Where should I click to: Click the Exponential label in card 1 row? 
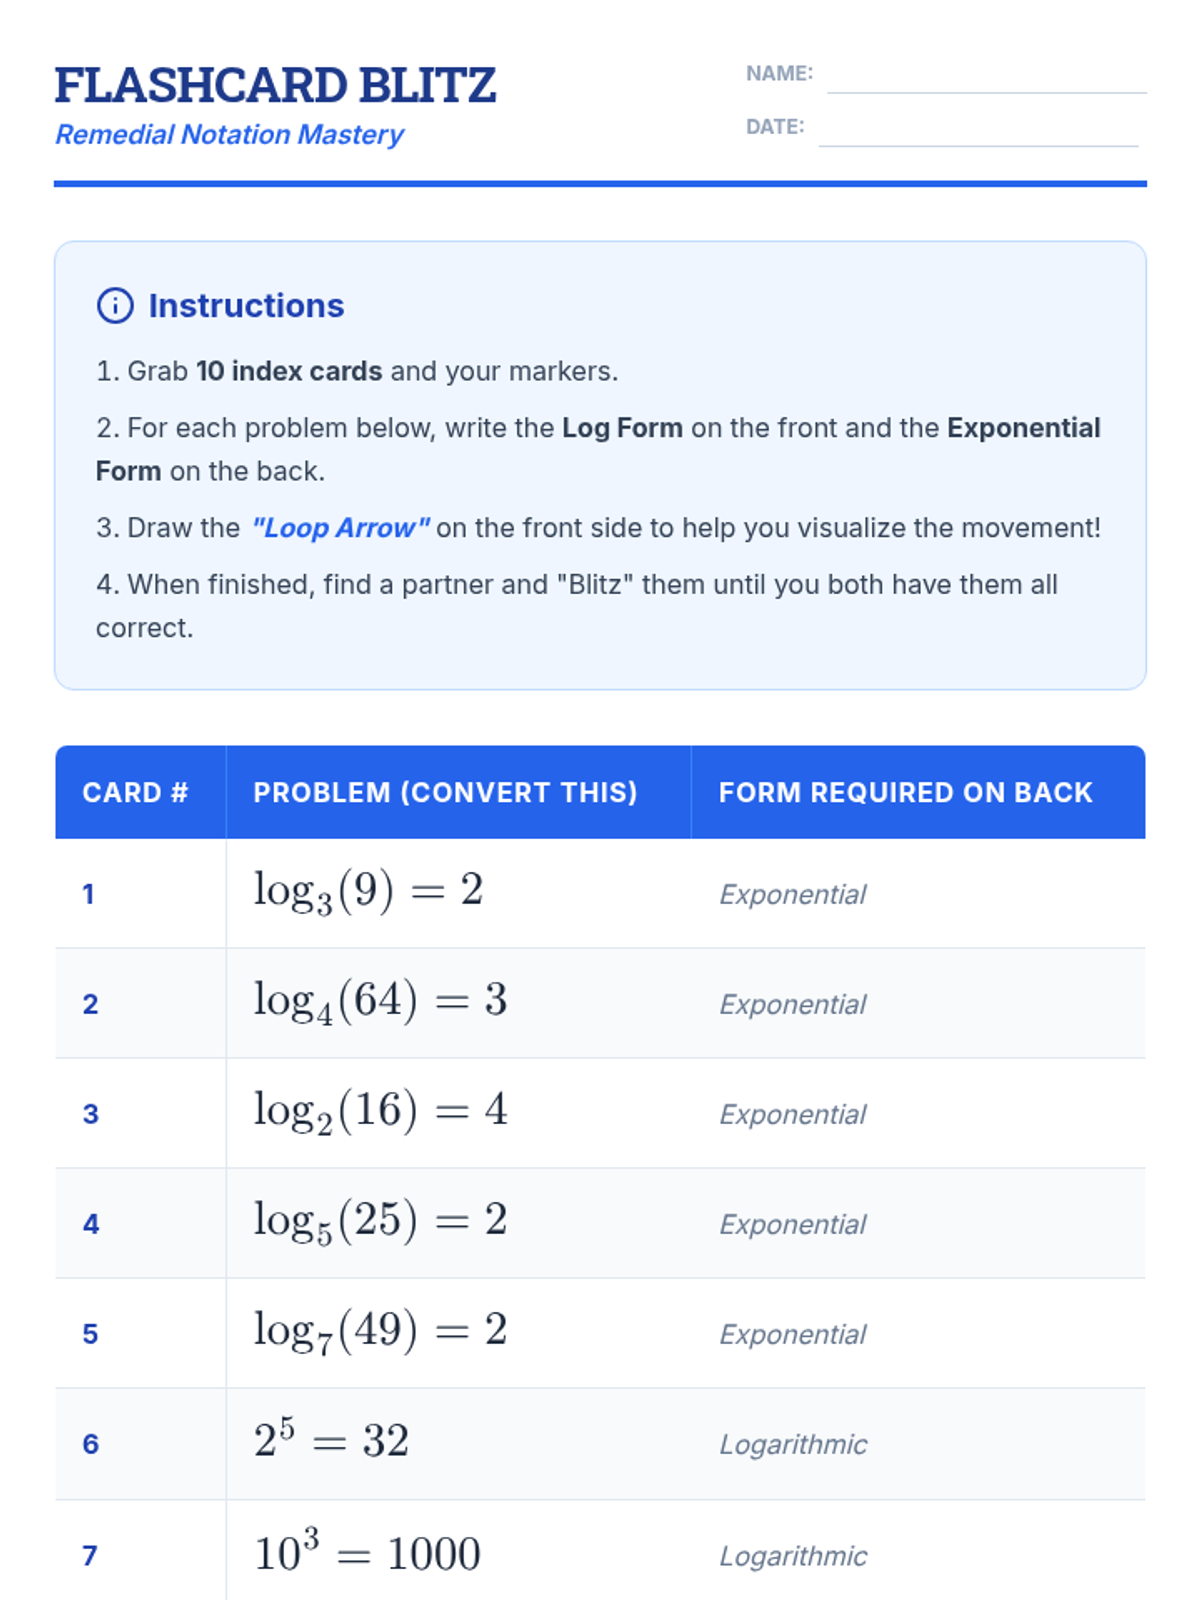click(x=793, y=894)
